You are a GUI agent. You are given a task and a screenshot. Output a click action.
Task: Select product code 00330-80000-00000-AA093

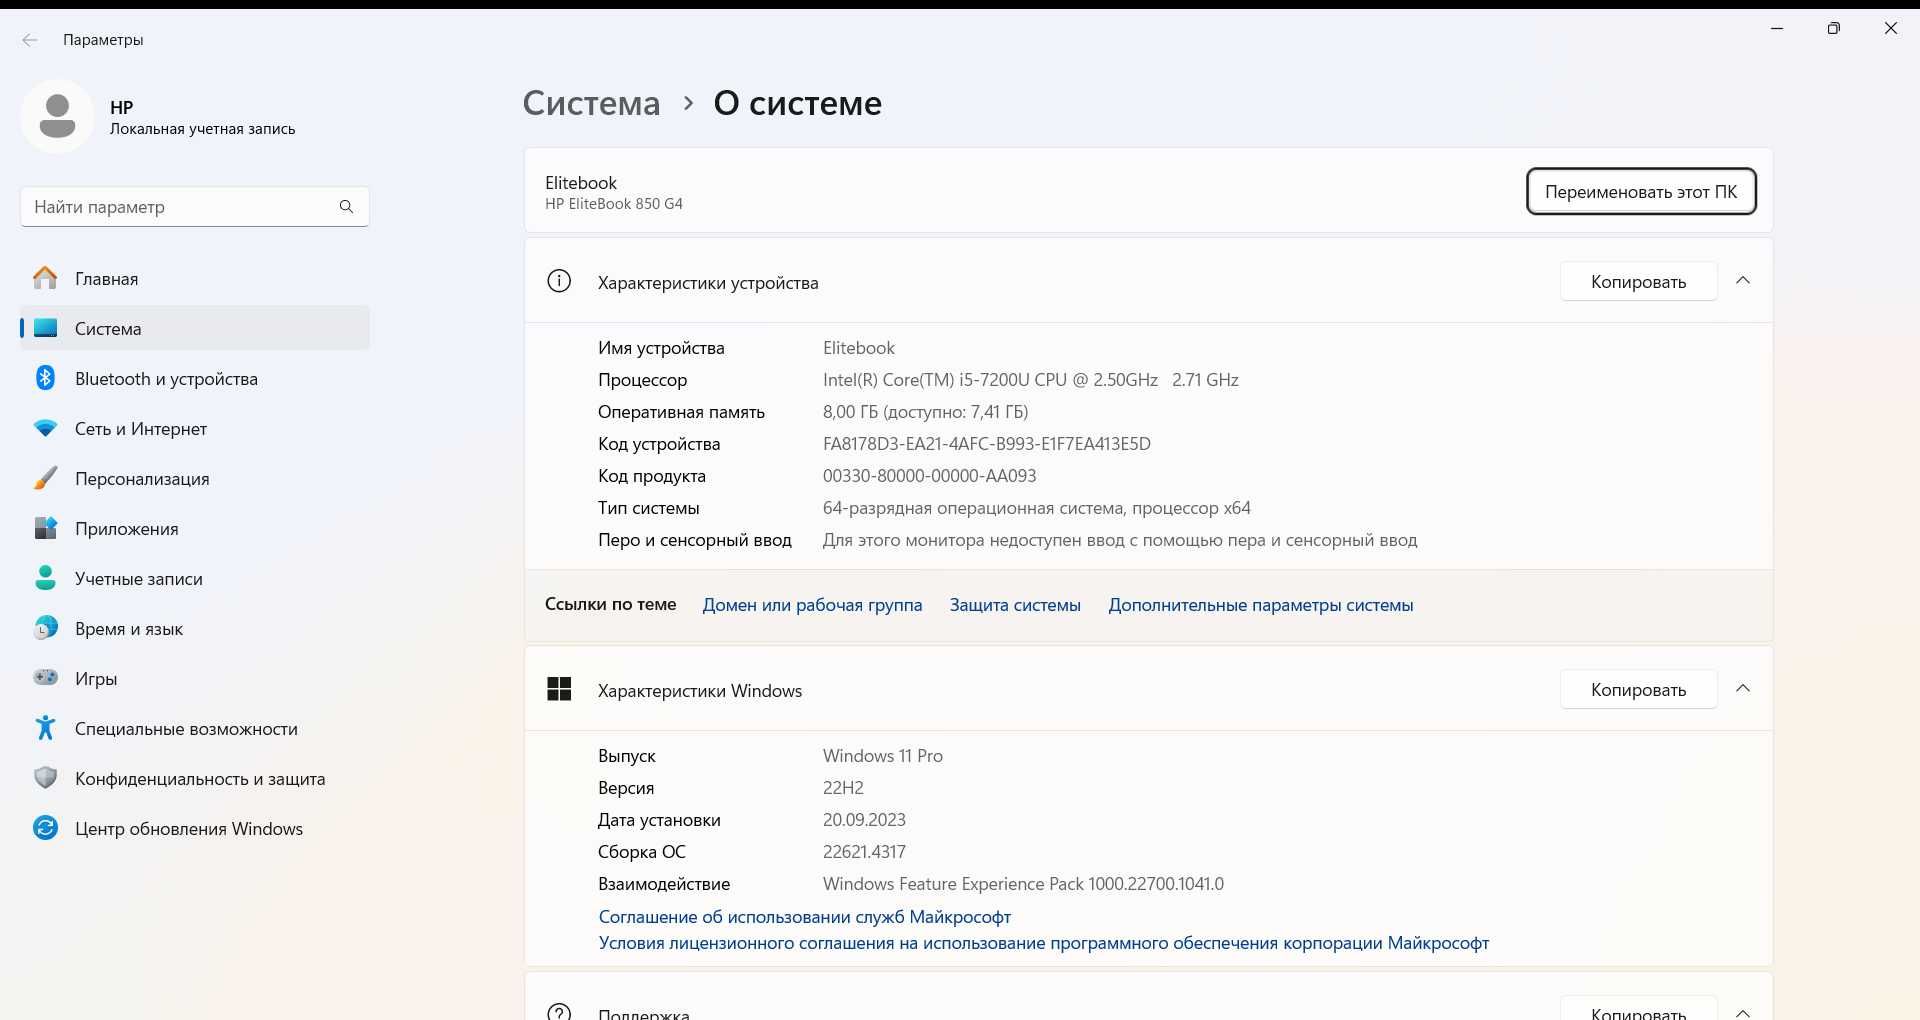929,475
